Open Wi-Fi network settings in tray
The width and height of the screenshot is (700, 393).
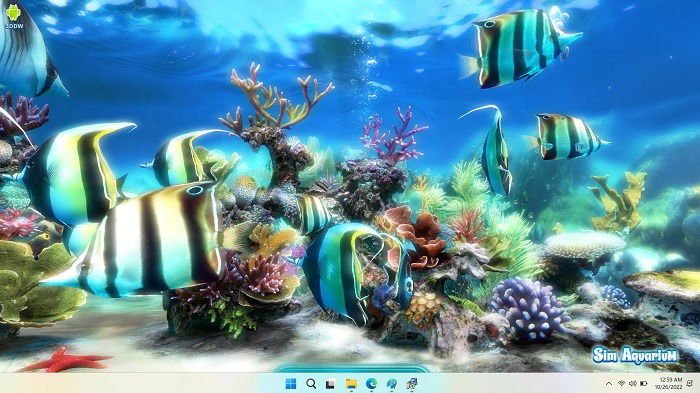621,384
